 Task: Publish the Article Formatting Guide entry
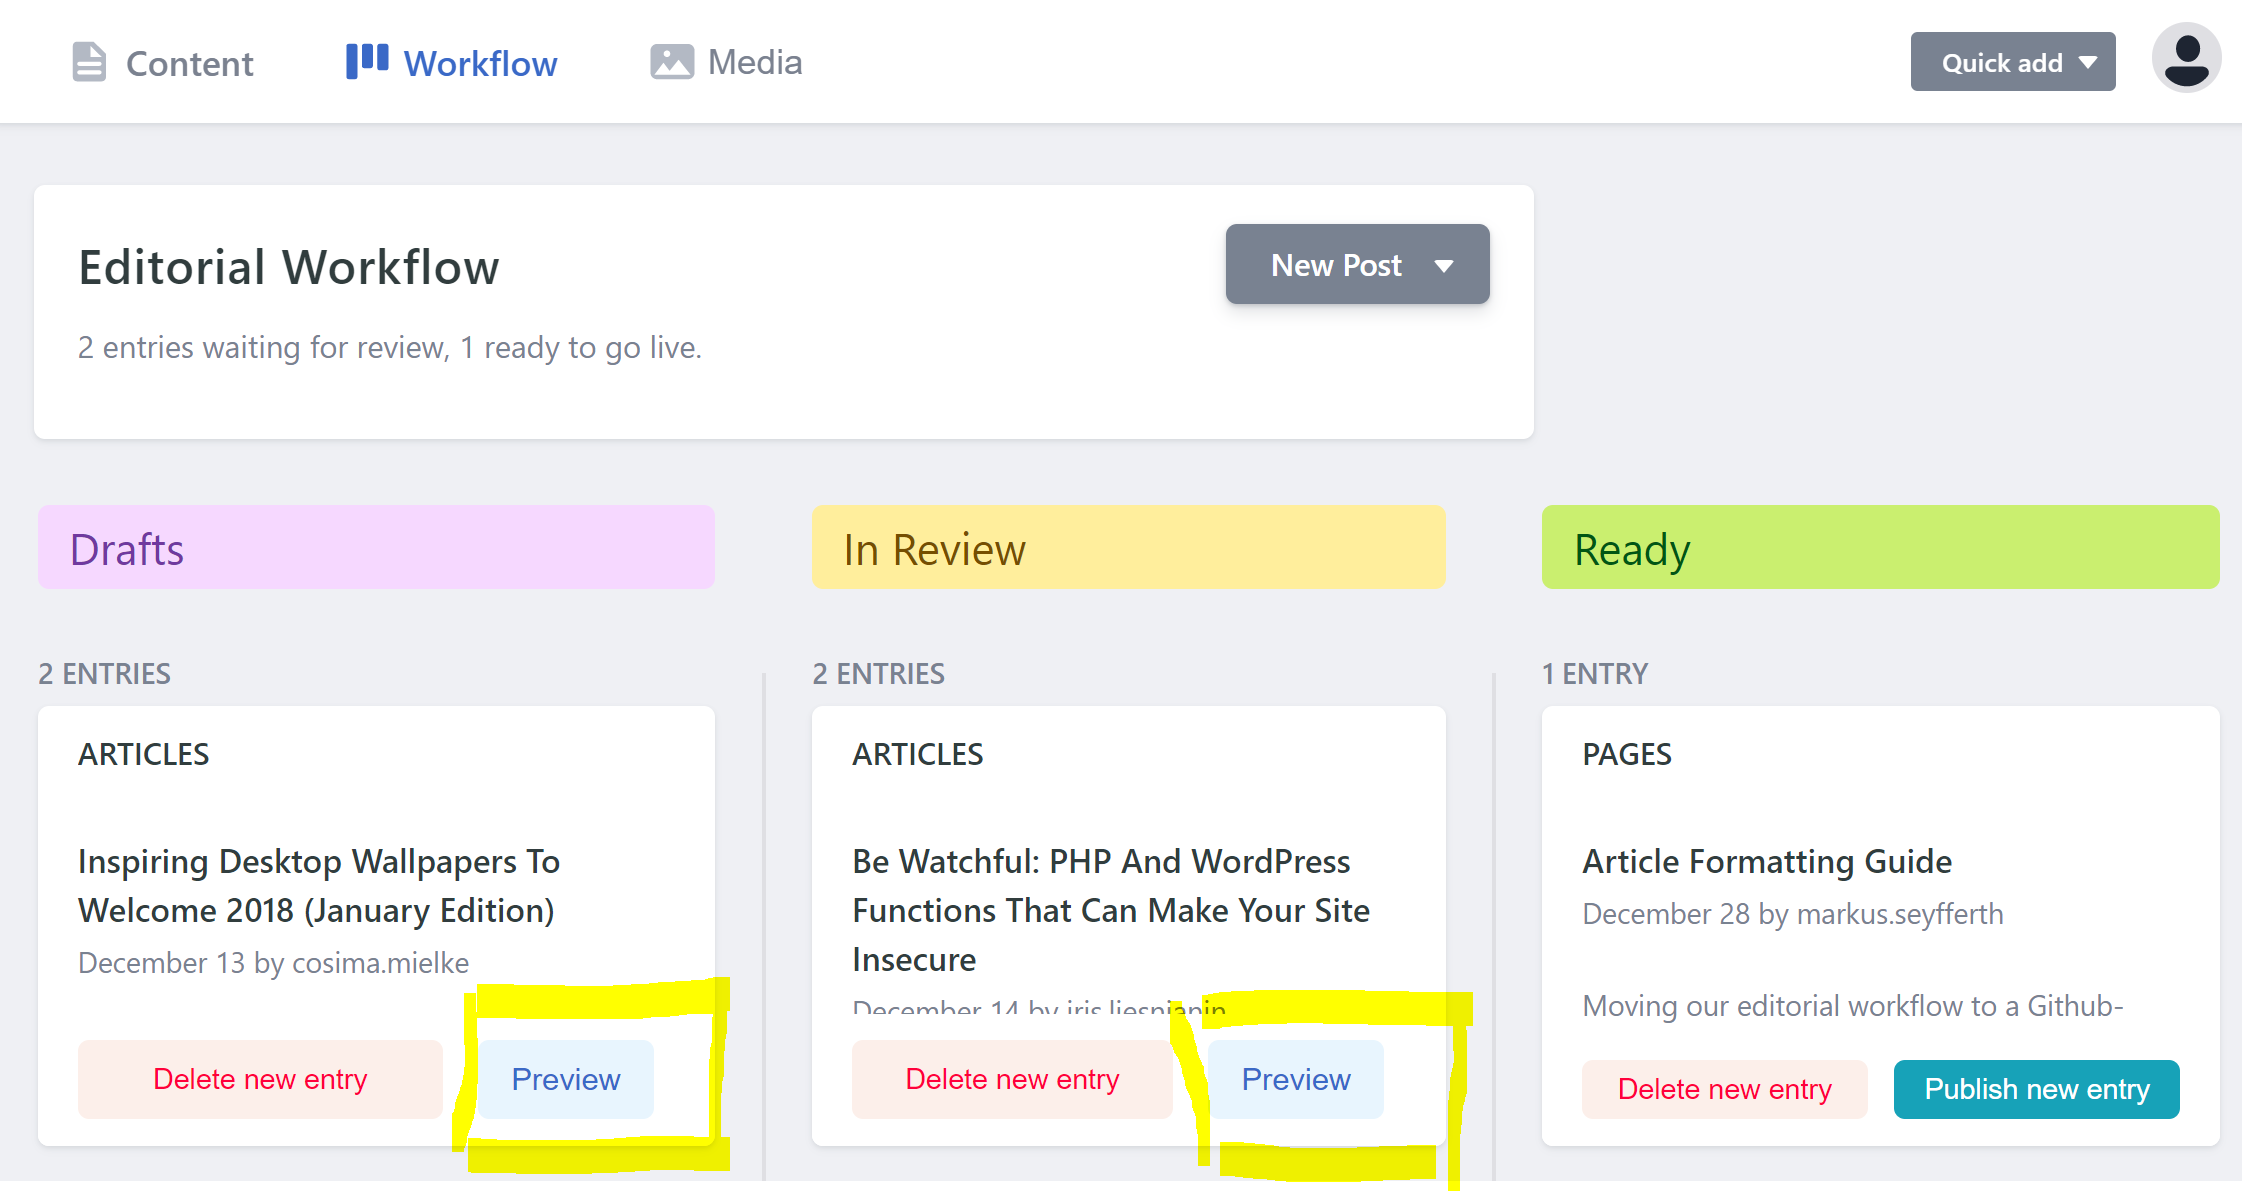tap(2037, 1089)
